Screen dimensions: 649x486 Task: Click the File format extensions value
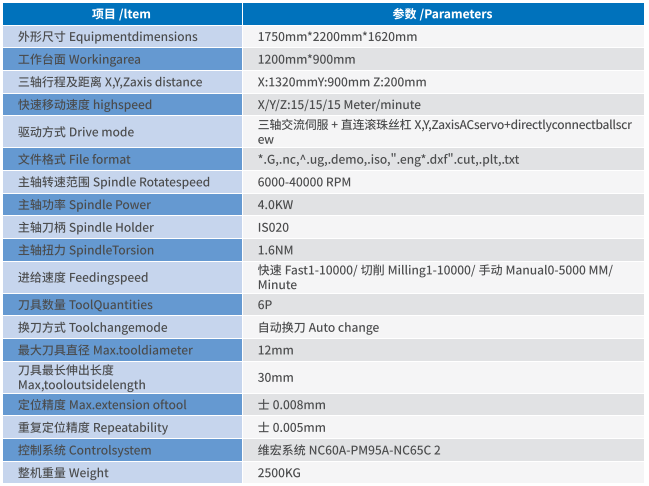click(388, 160)
